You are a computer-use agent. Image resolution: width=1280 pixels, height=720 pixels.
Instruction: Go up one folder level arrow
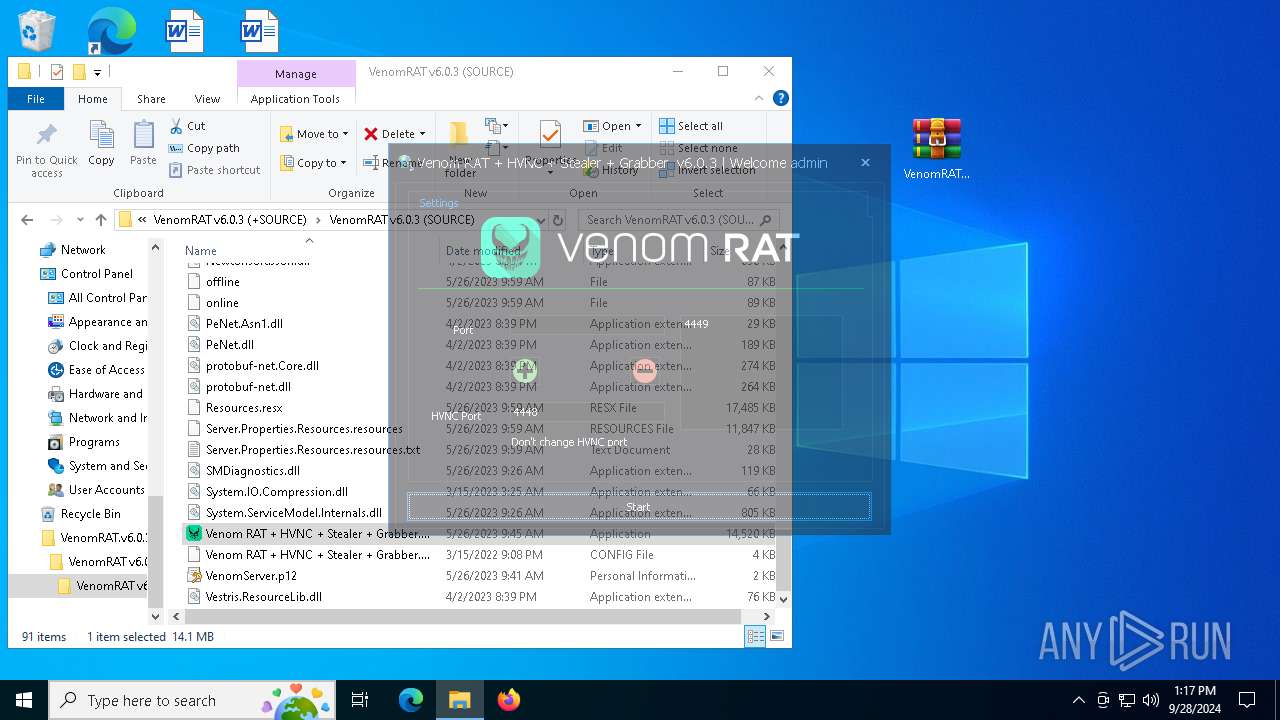[100, 220]
